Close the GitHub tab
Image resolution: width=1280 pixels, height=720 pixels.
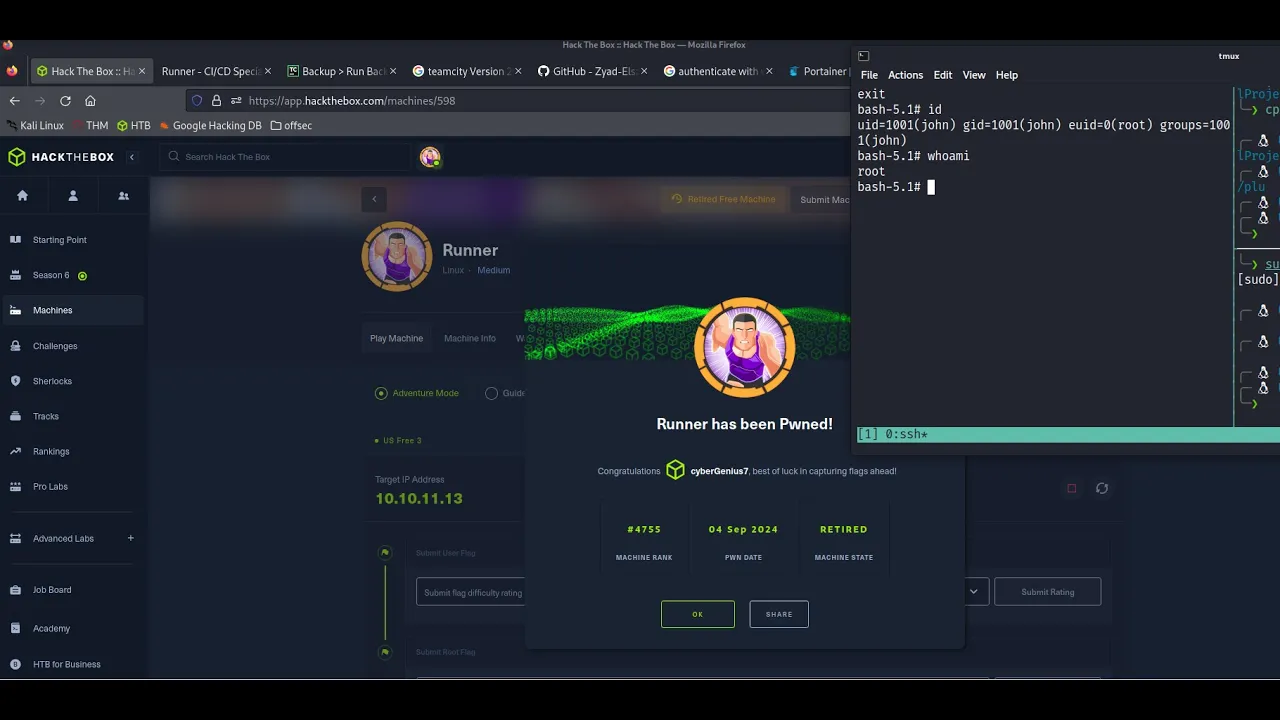point(644,71)
